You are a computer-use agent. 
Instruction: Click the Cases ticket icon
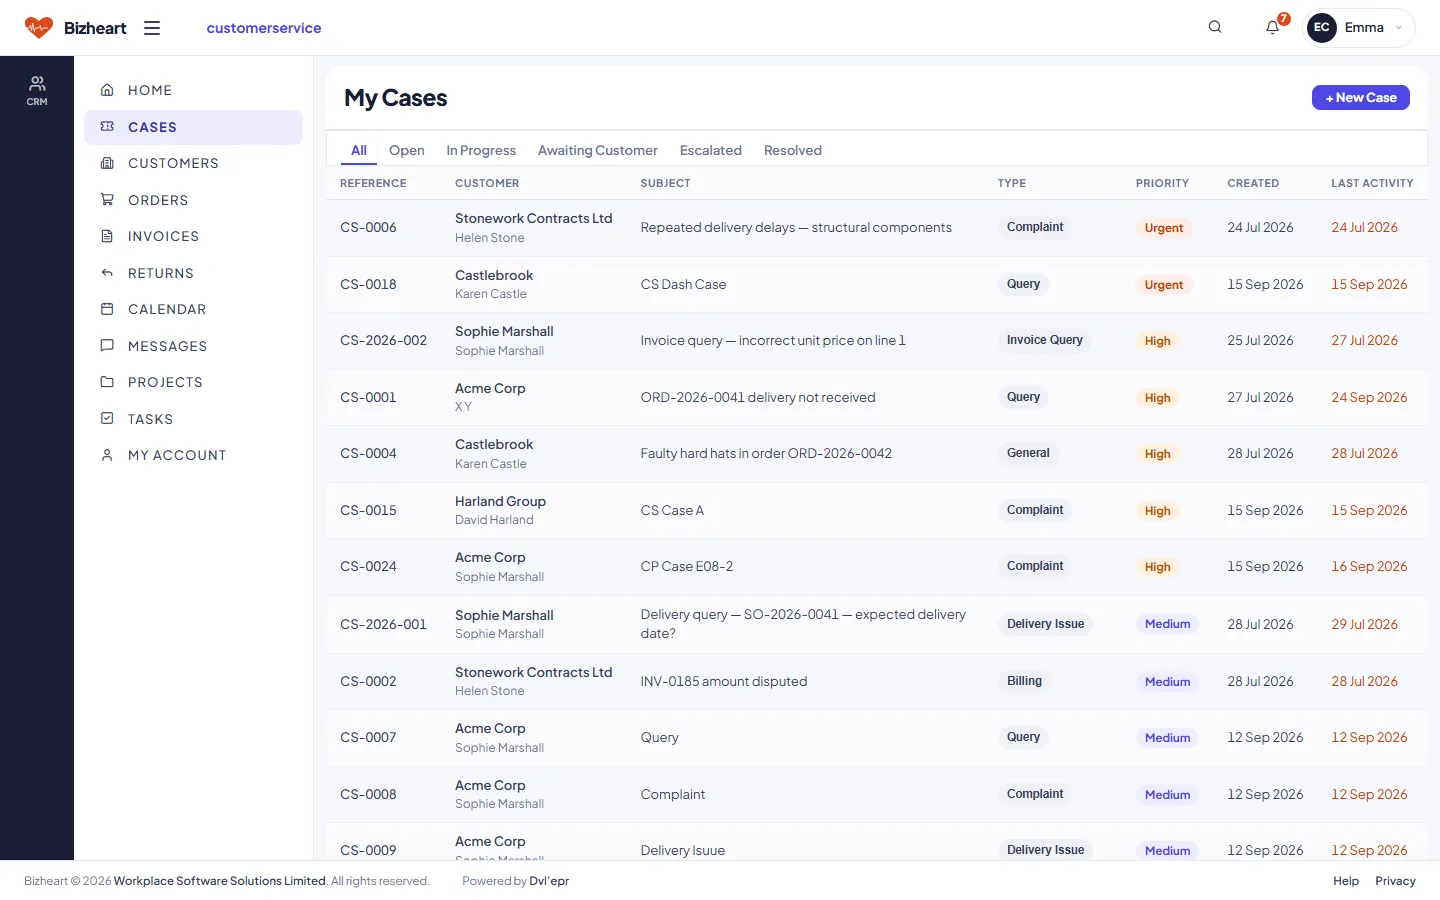107,127
